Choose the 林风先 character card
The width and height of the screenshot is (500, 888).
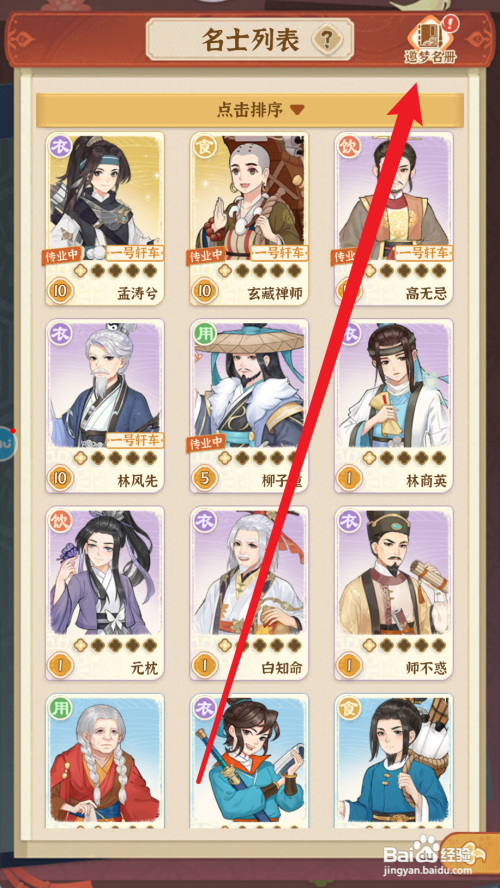[x=105, y=406]
